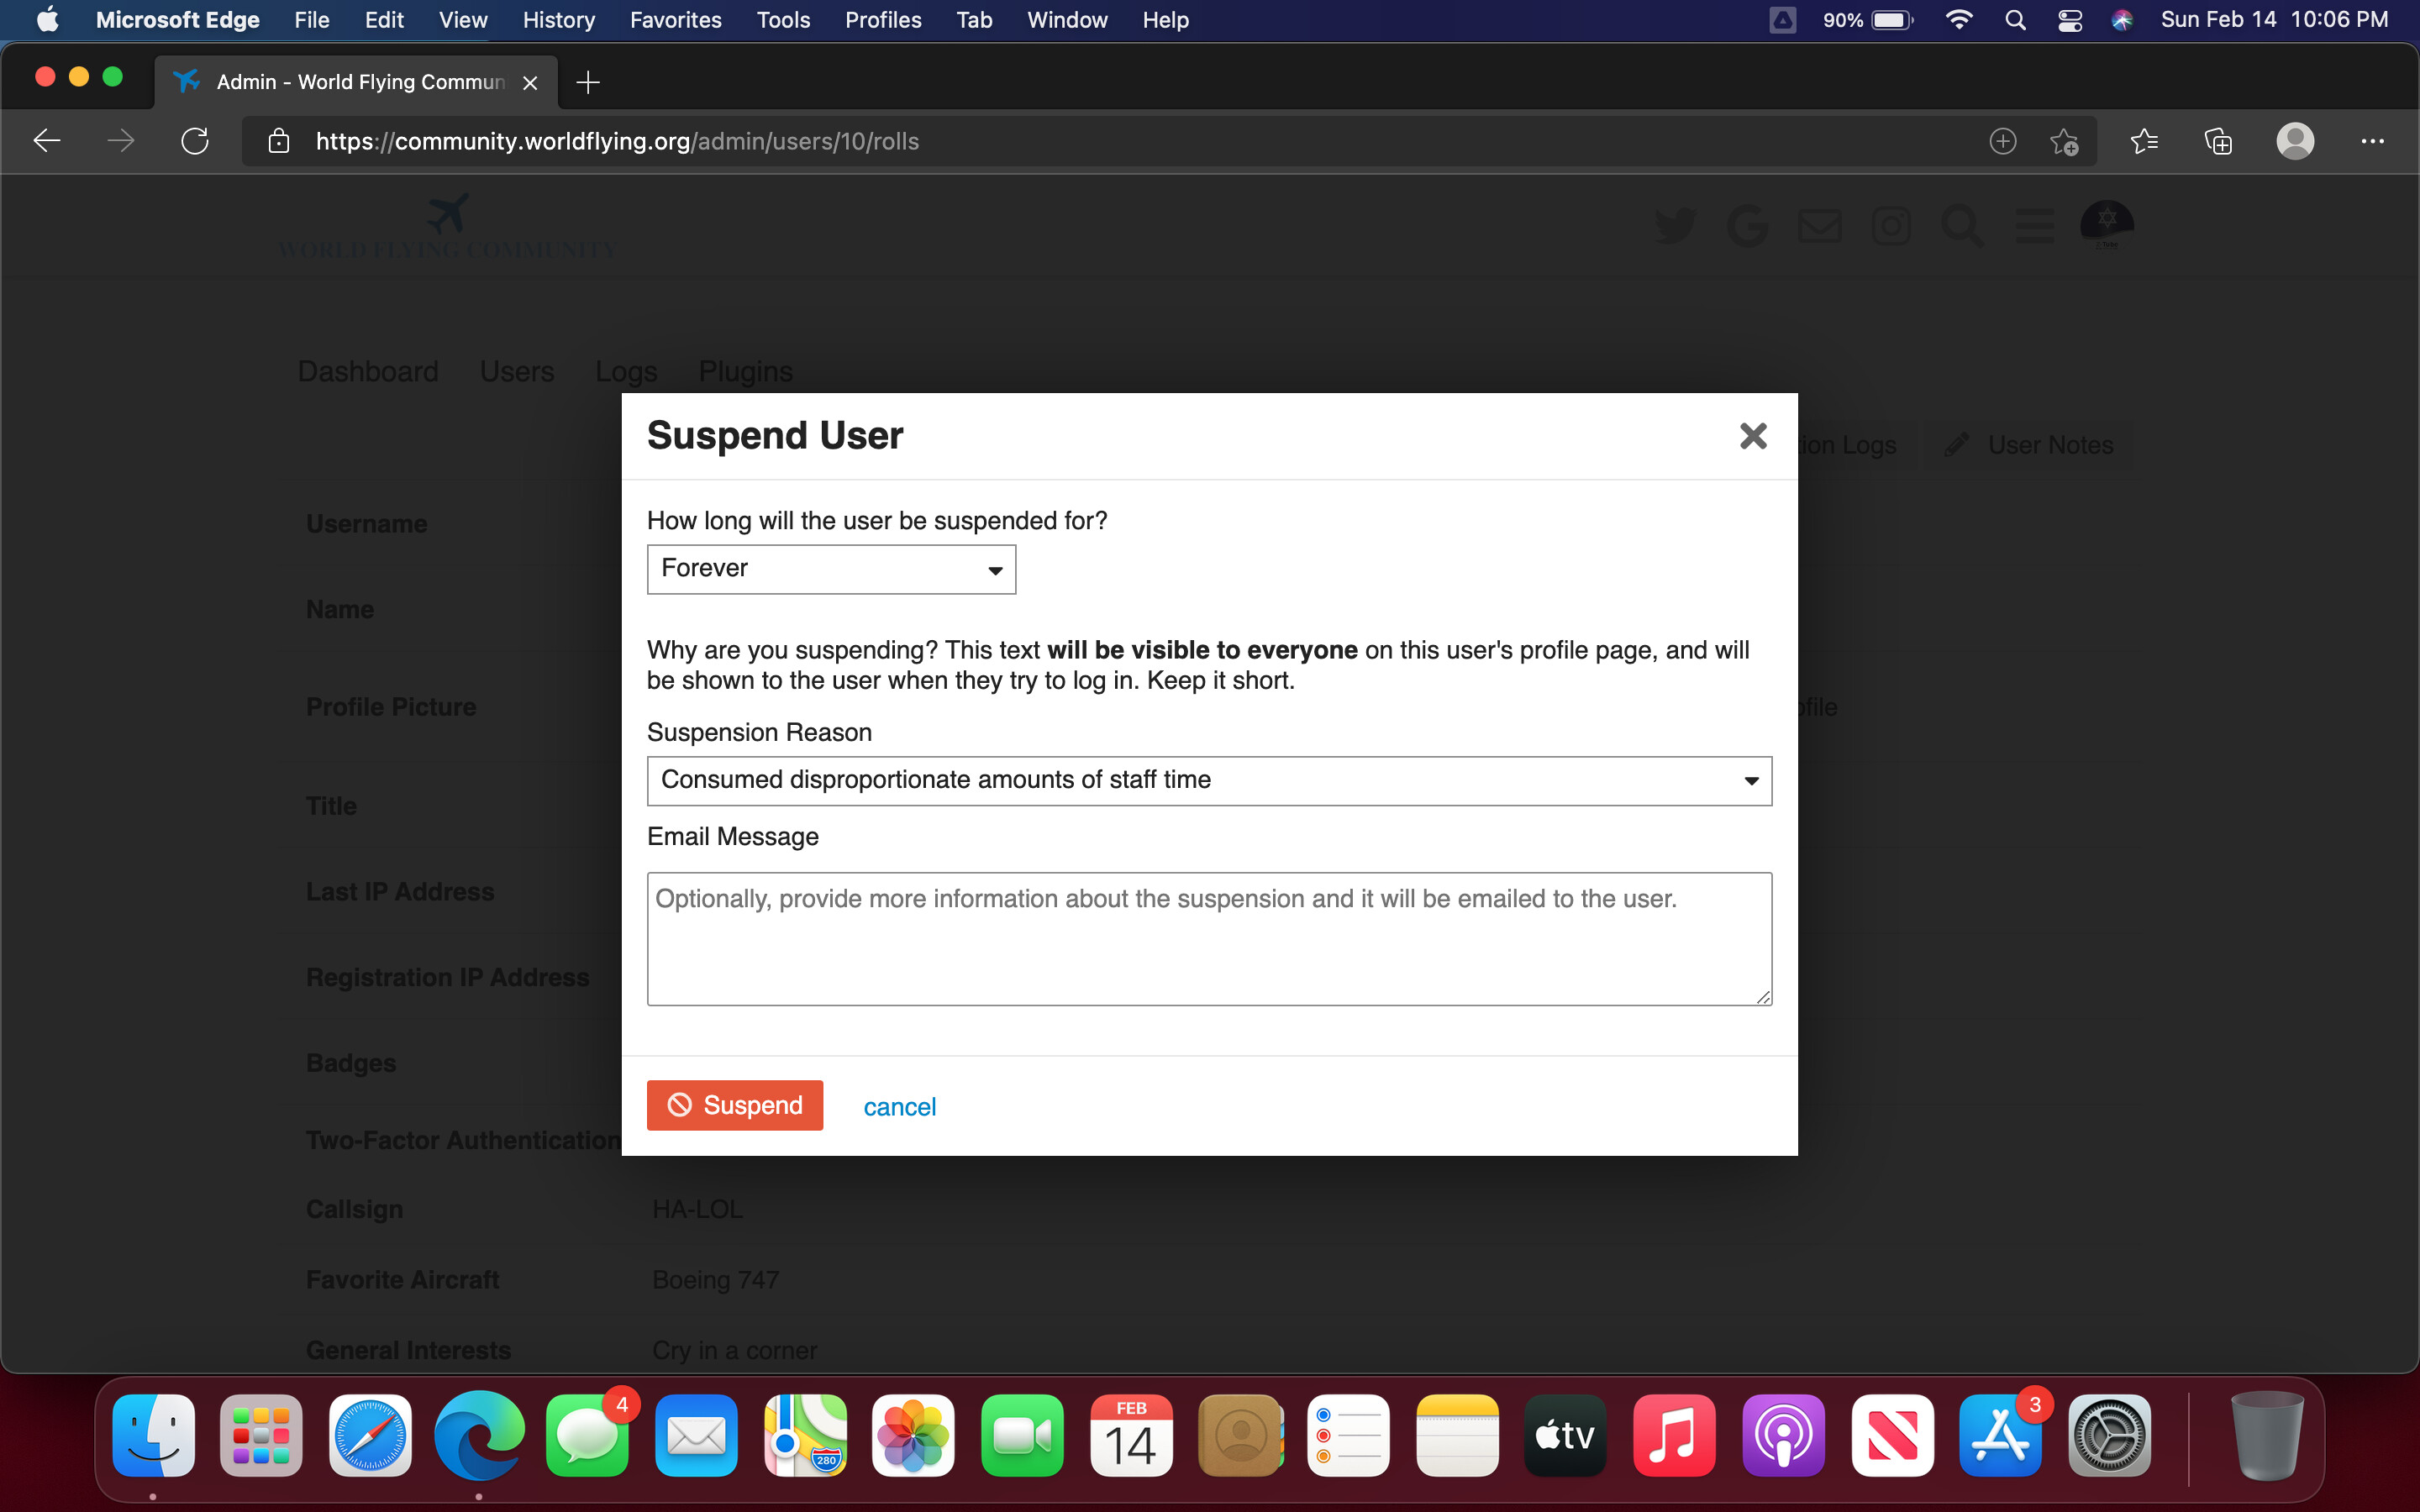The width and height of the screenshot is (2420, 1512).
Task: Click the Twitter icon in site header
Action: pos(1676,226)
